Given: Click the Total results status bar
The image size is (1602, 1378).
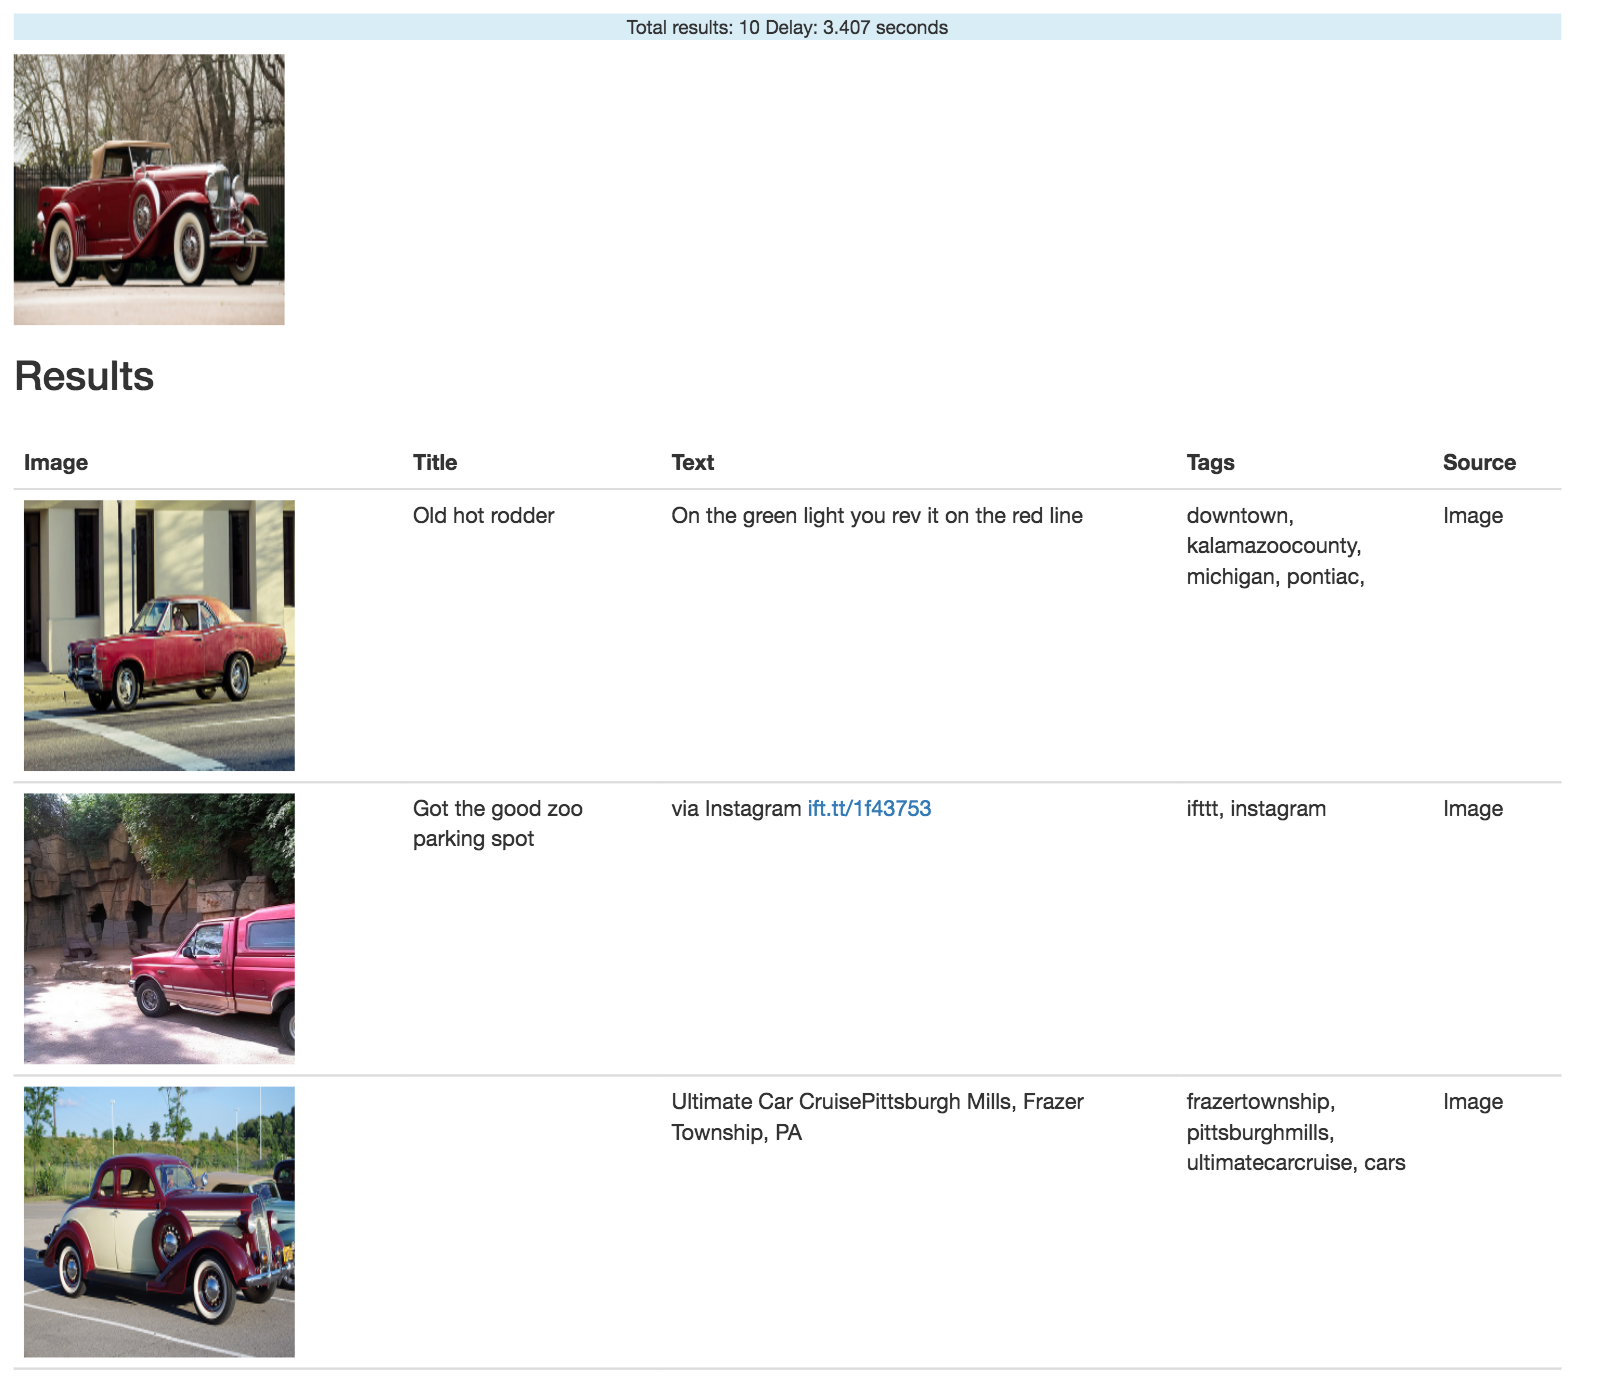Looking at the screenshot, I should coord(787,27).
